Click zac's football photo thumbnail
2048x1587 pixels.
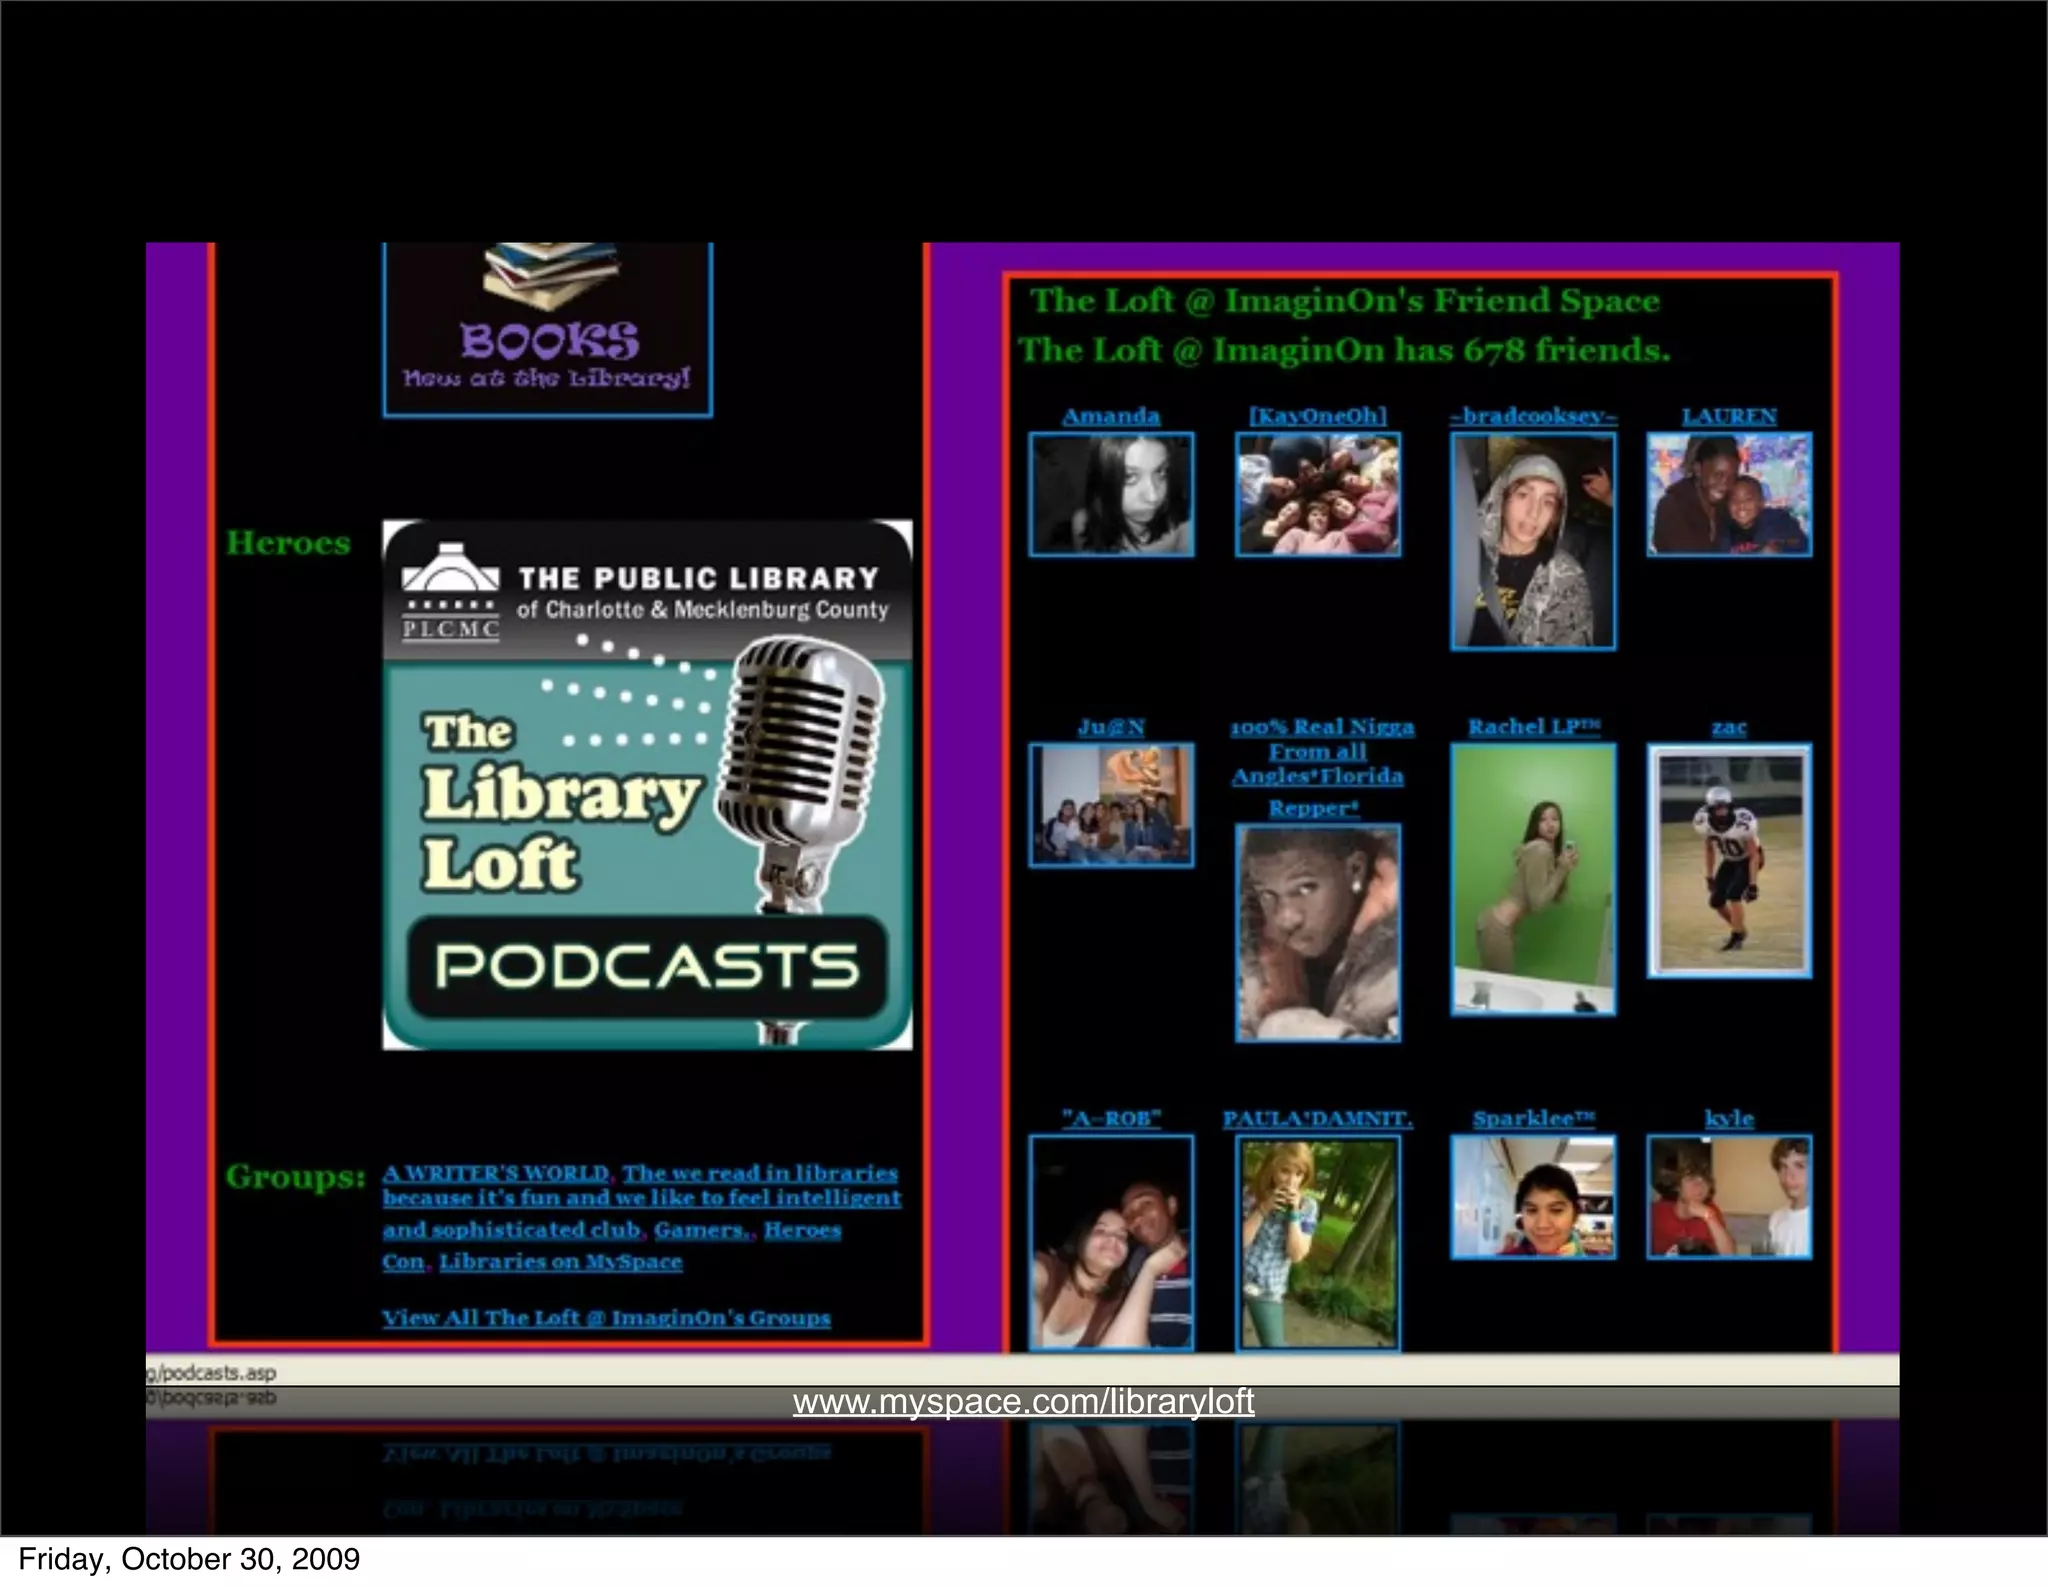(1728, 860)
